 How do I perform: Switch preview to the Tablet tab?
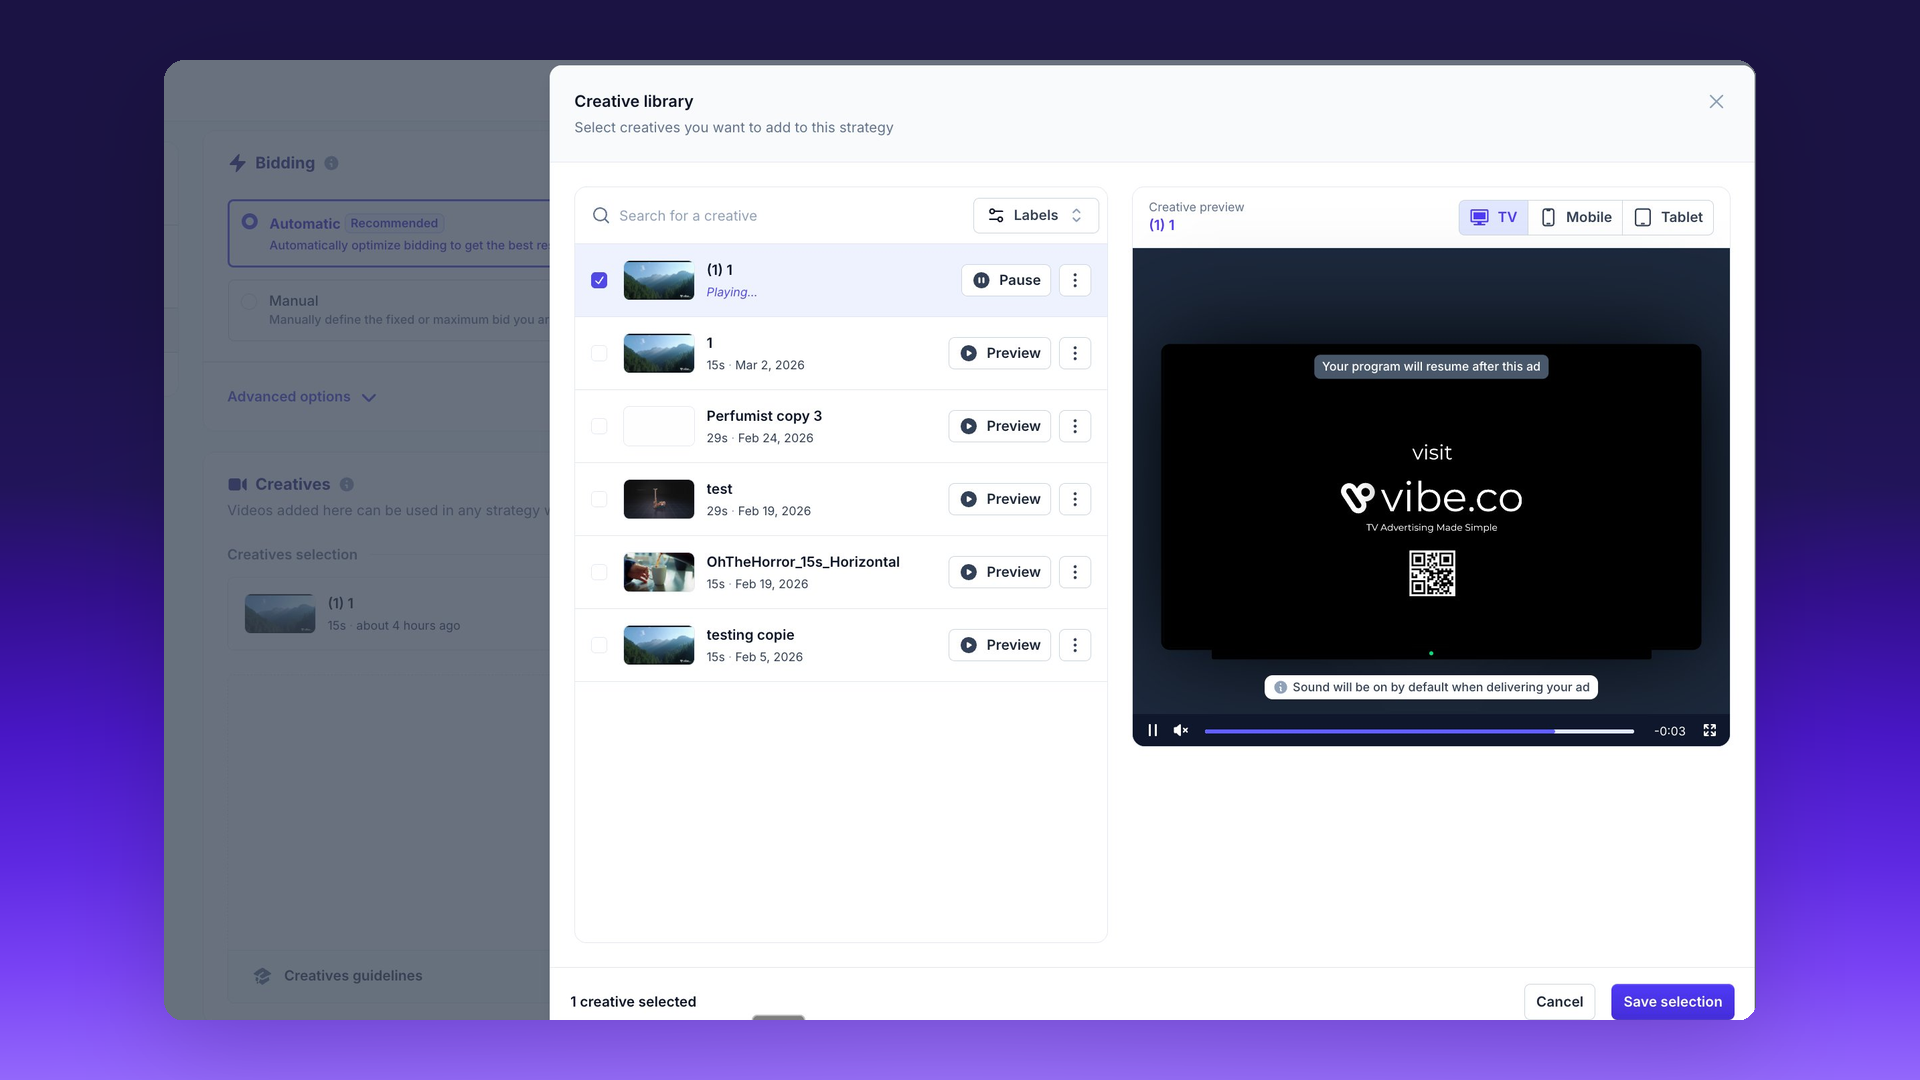1668,217
